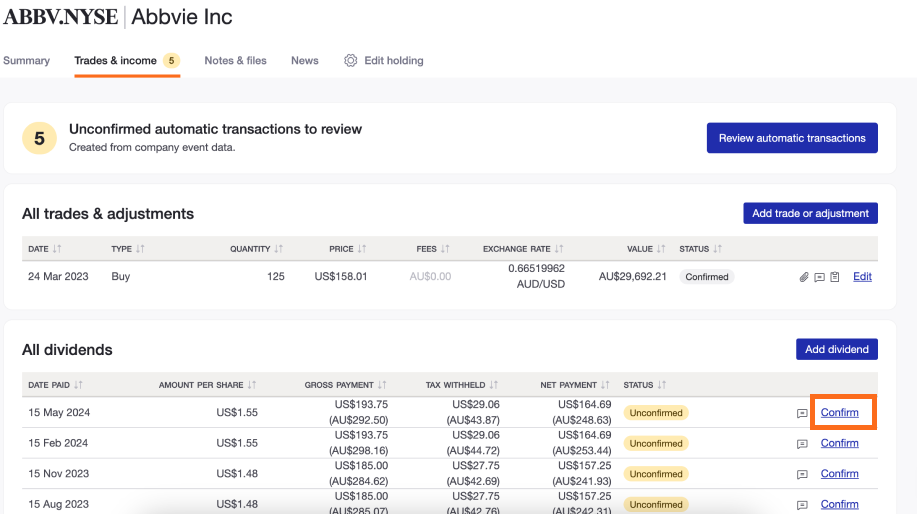917x514 pixels.
Task: Click the AU$0.00 fees cell
Action: [x=430, y=277]
